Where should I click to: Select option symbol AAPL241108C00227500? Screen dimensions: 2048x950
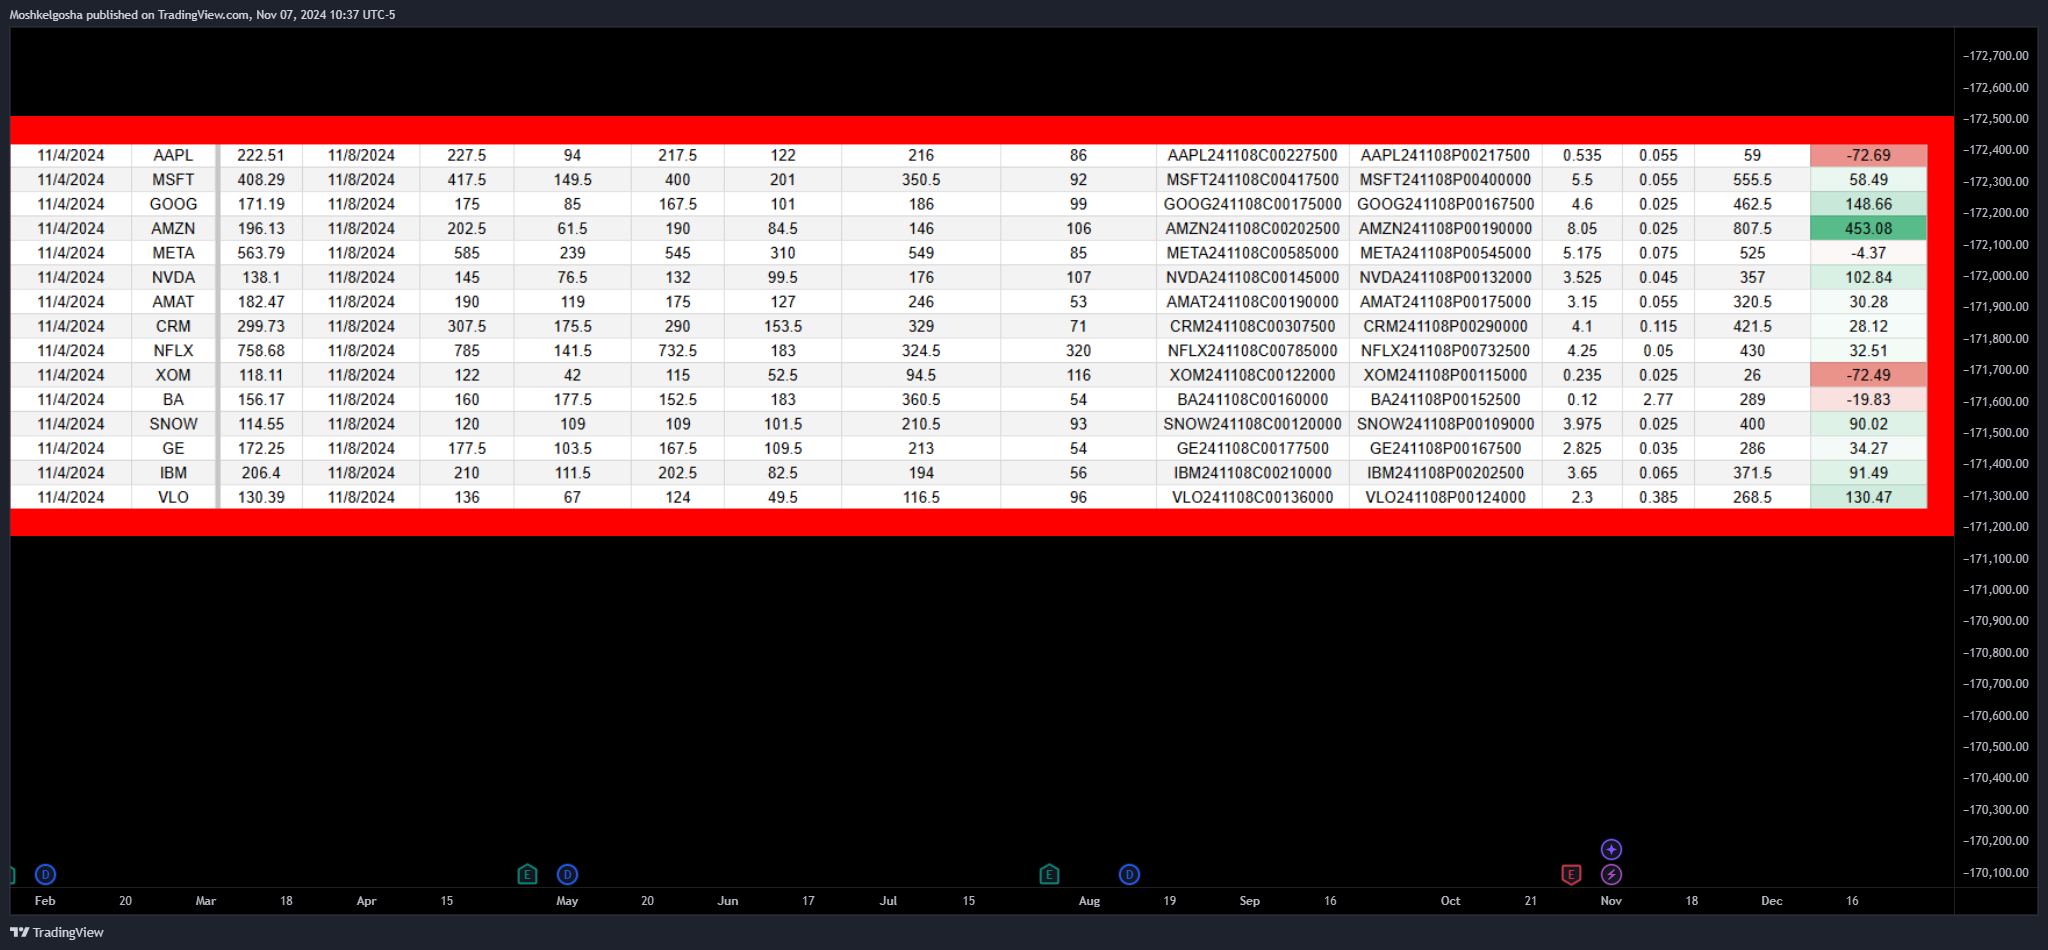[1252, 155]
